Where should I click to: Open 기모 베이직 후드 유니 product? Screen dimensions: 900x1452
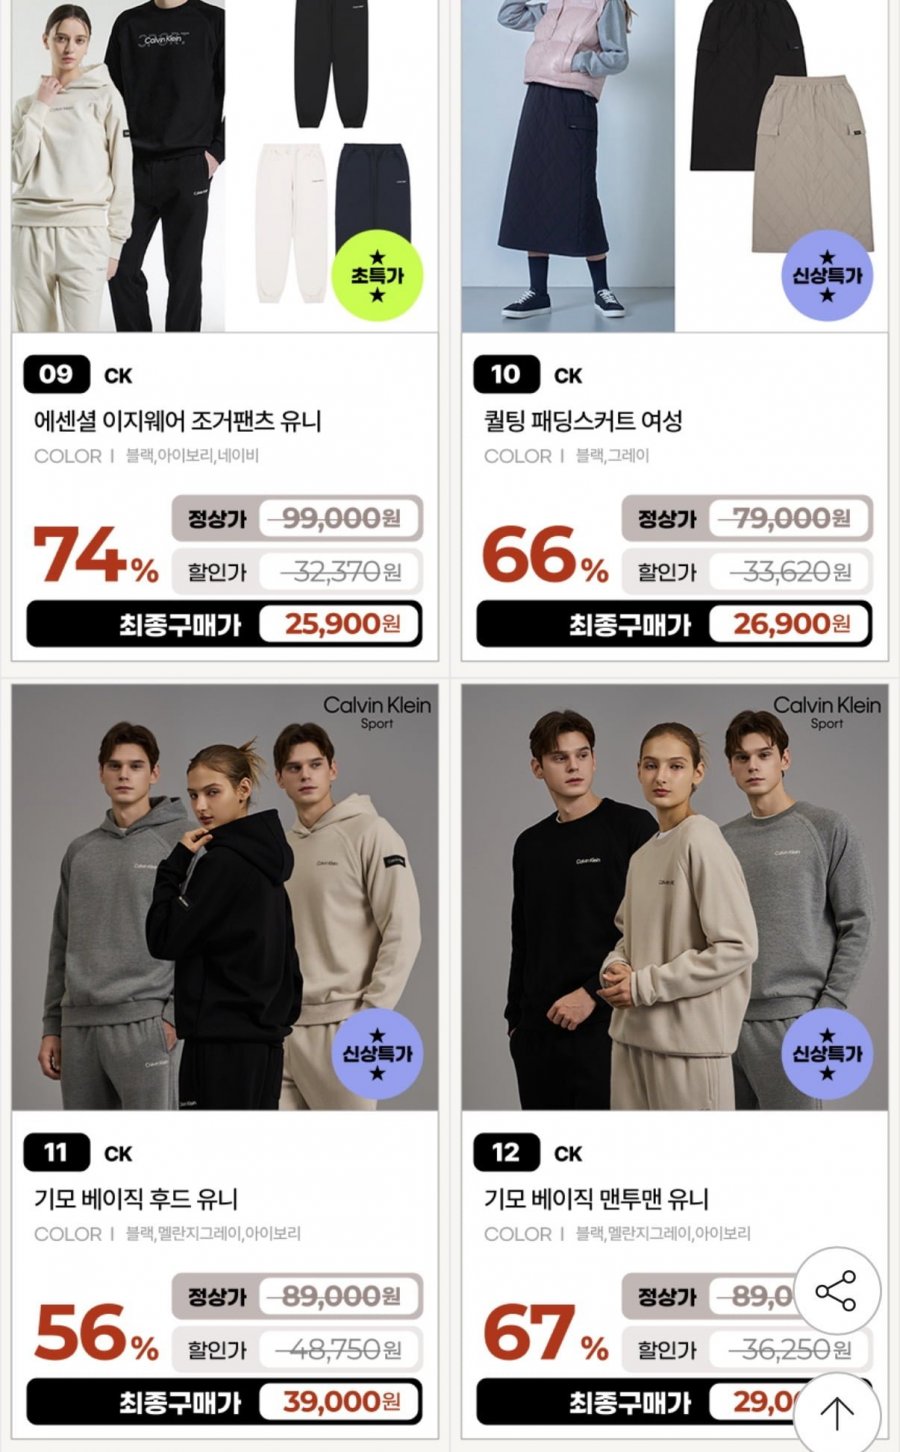pos(136,1199)
